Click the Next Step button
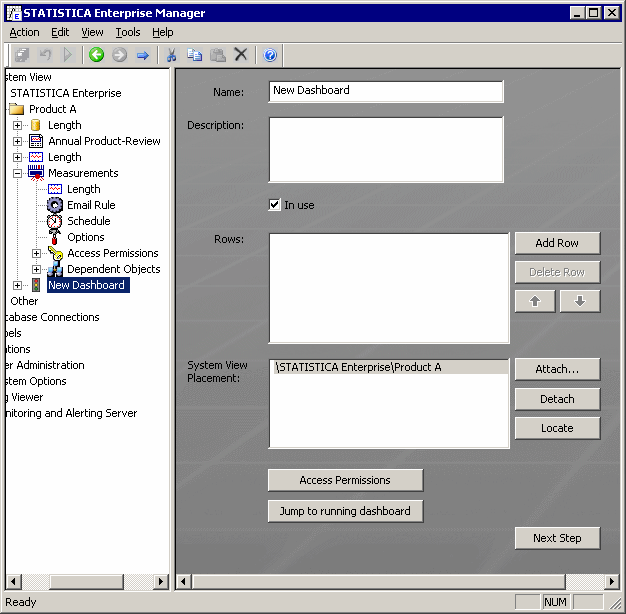 pos(557,538)
